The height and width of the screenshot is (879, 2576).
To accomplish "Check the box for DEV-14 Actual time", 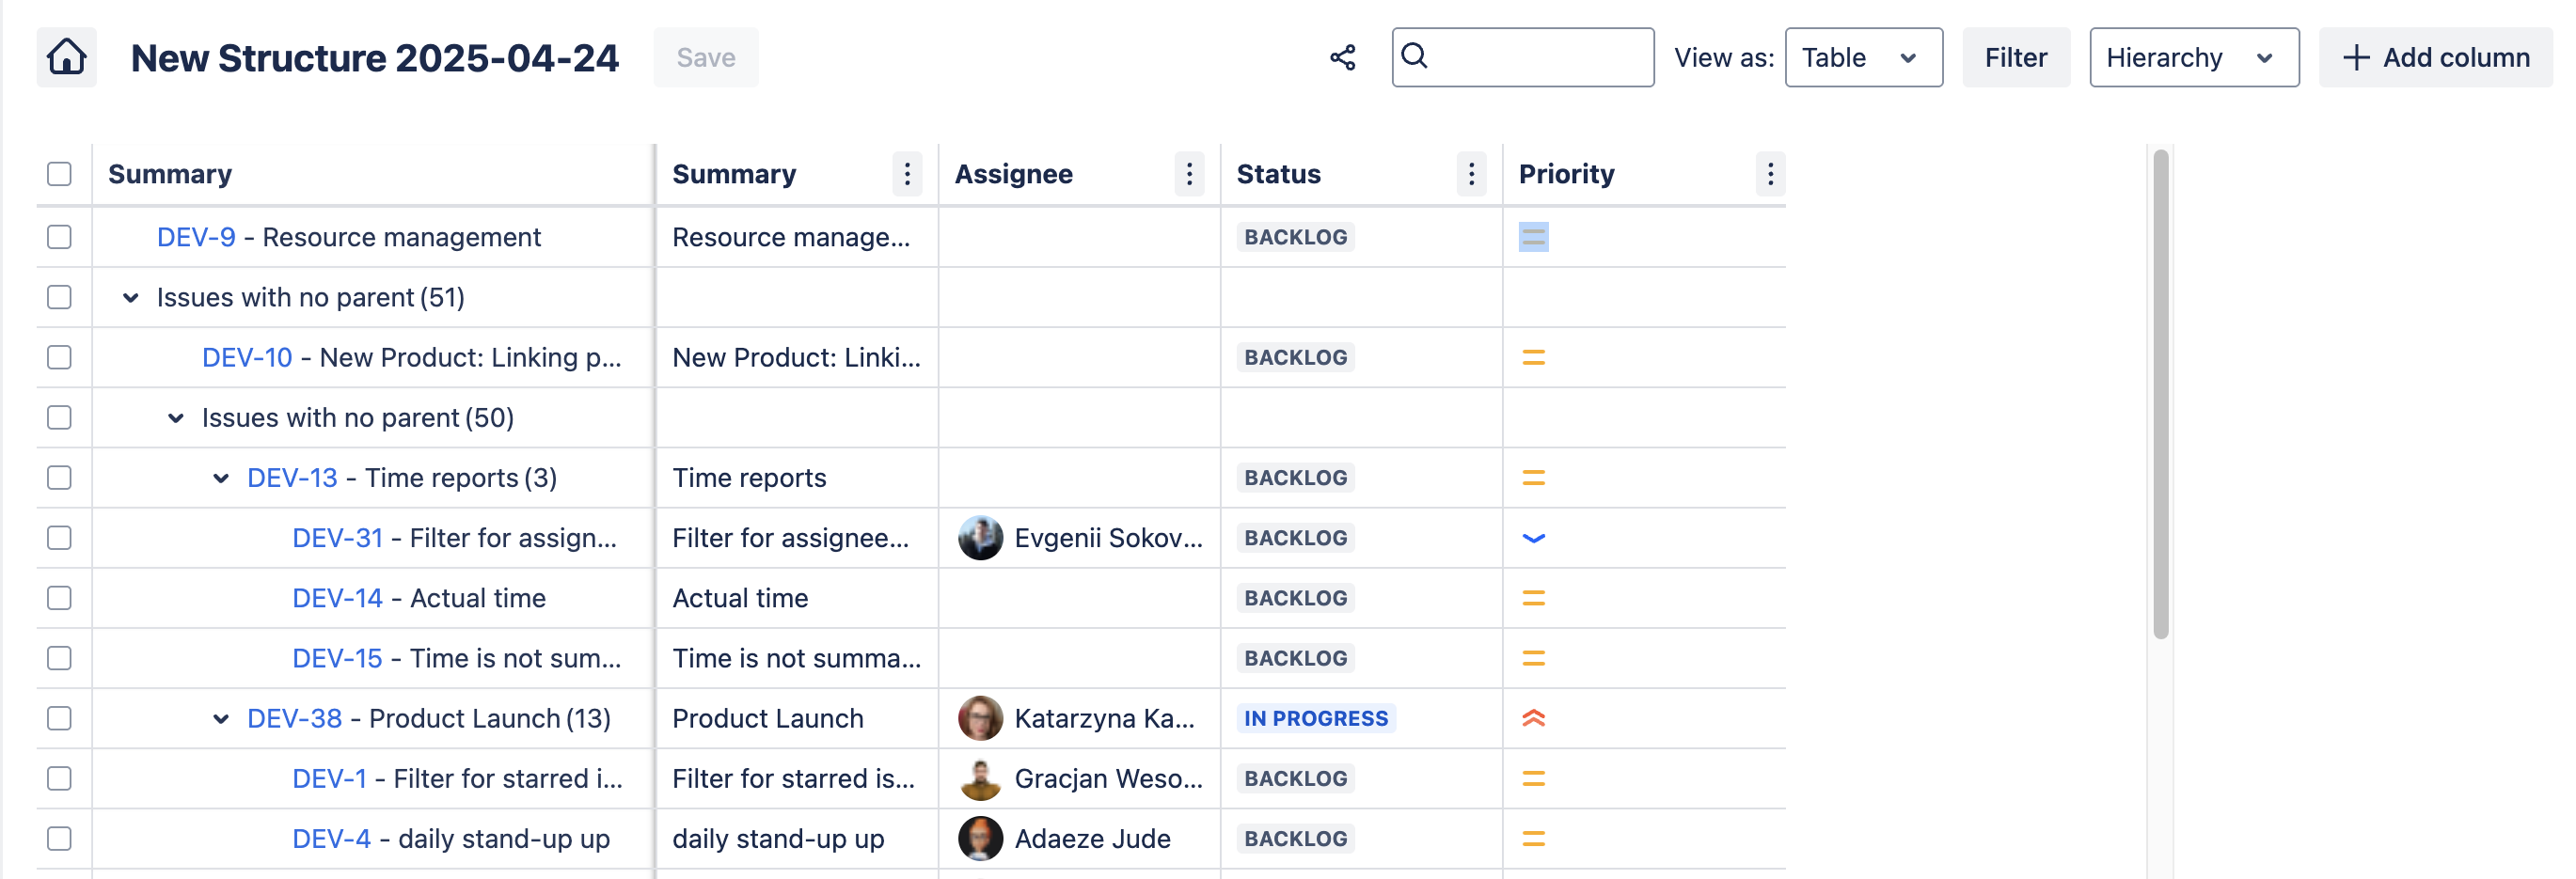I will (60, 598).
